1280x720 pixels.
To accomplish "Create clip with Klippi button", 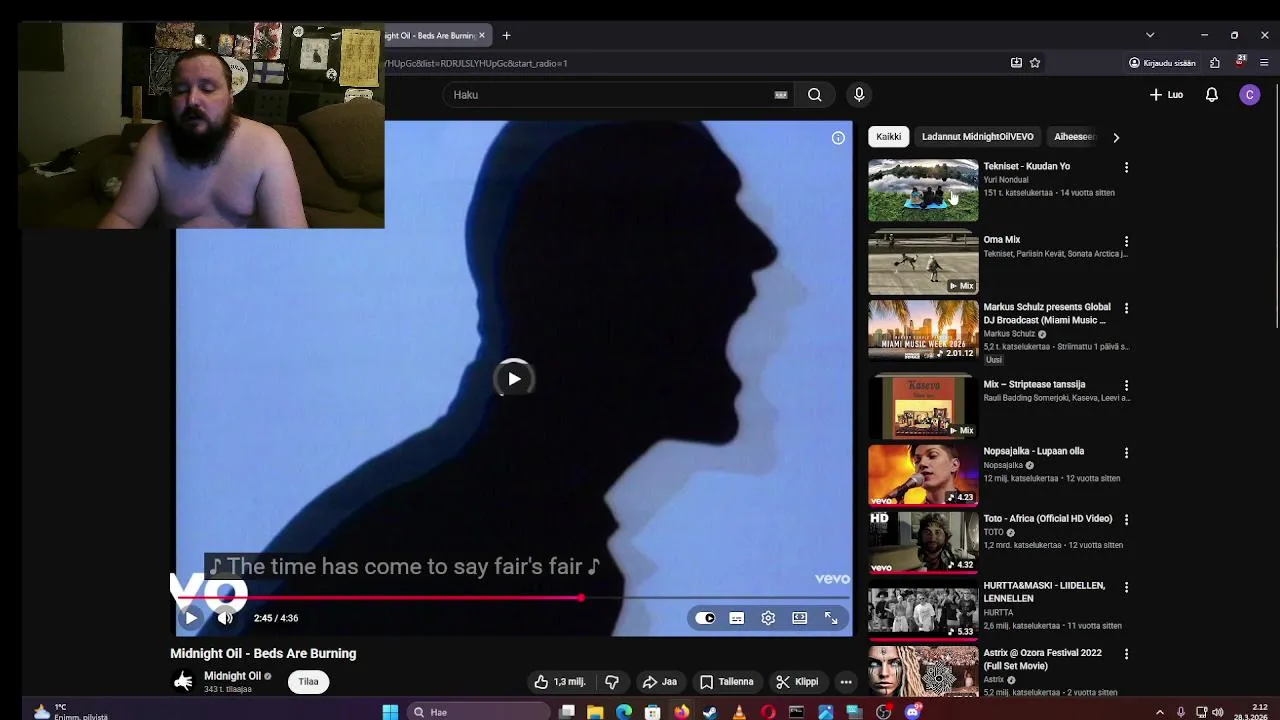I will (x=798, y=682).
